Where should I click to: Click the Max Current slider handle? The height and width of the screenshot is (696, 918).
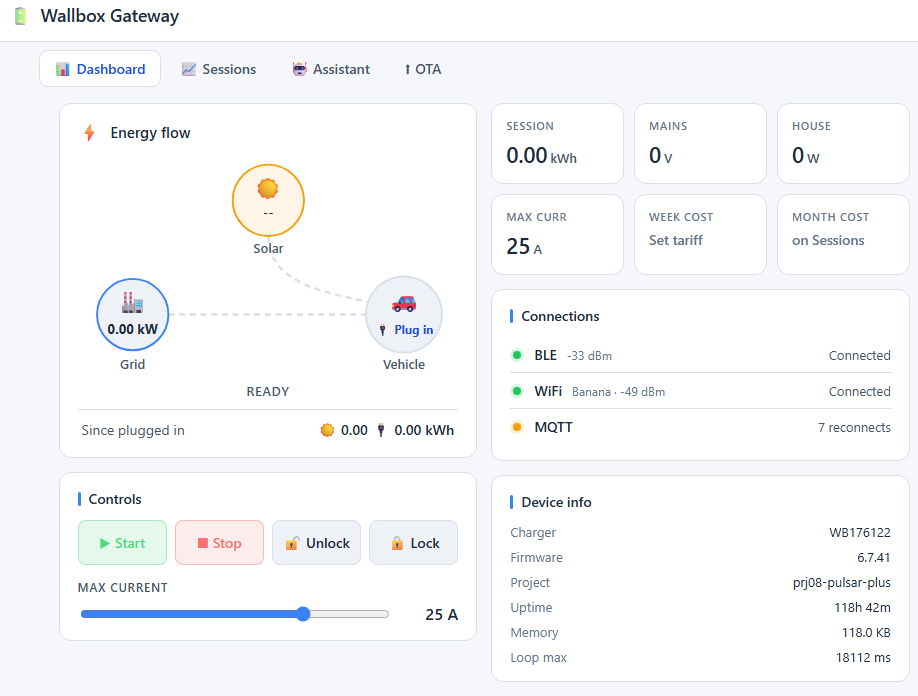click(303, 613)
